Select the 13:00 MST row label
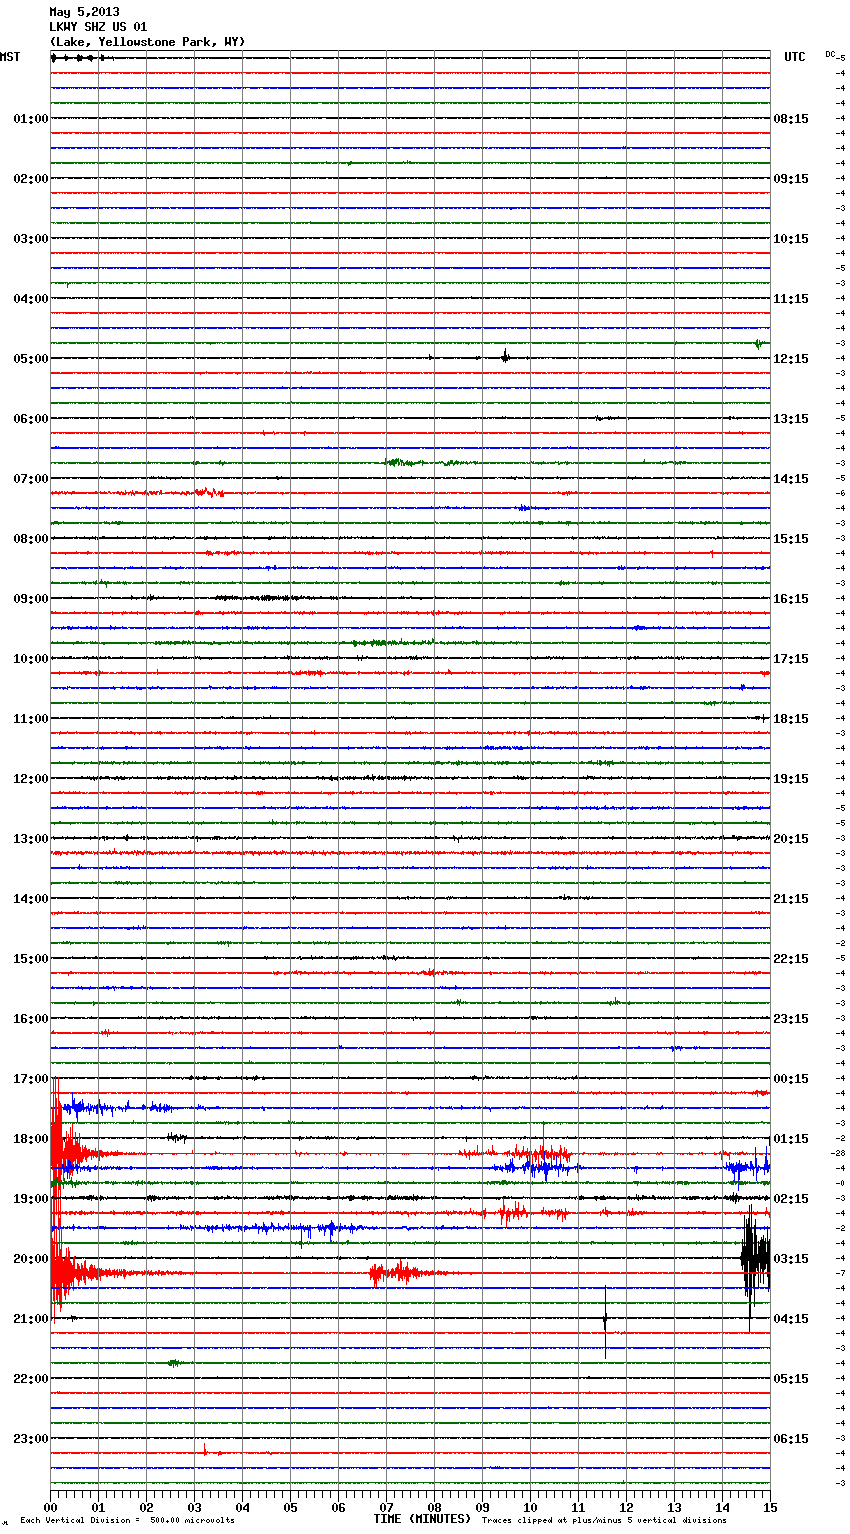The height and width of the screenshot is (1534, 850). click(31, 839)
